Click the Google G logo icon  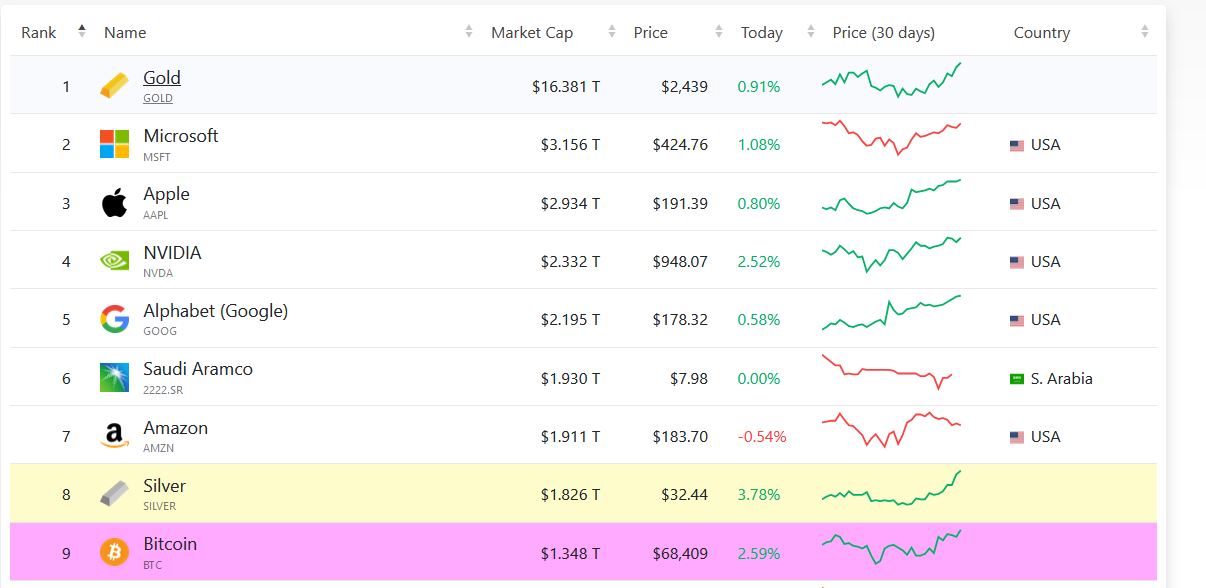pos(114,320)
